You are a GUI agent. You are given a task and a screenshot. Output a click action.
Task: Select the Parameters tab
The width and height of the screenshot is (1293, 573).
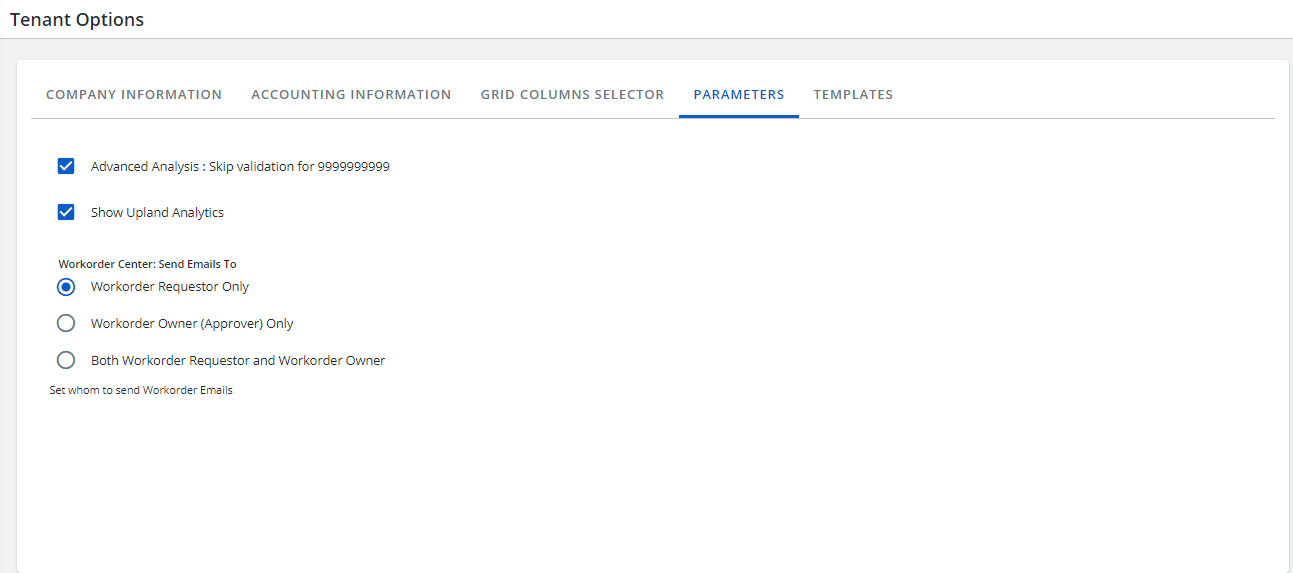click(x=739, y=95)
